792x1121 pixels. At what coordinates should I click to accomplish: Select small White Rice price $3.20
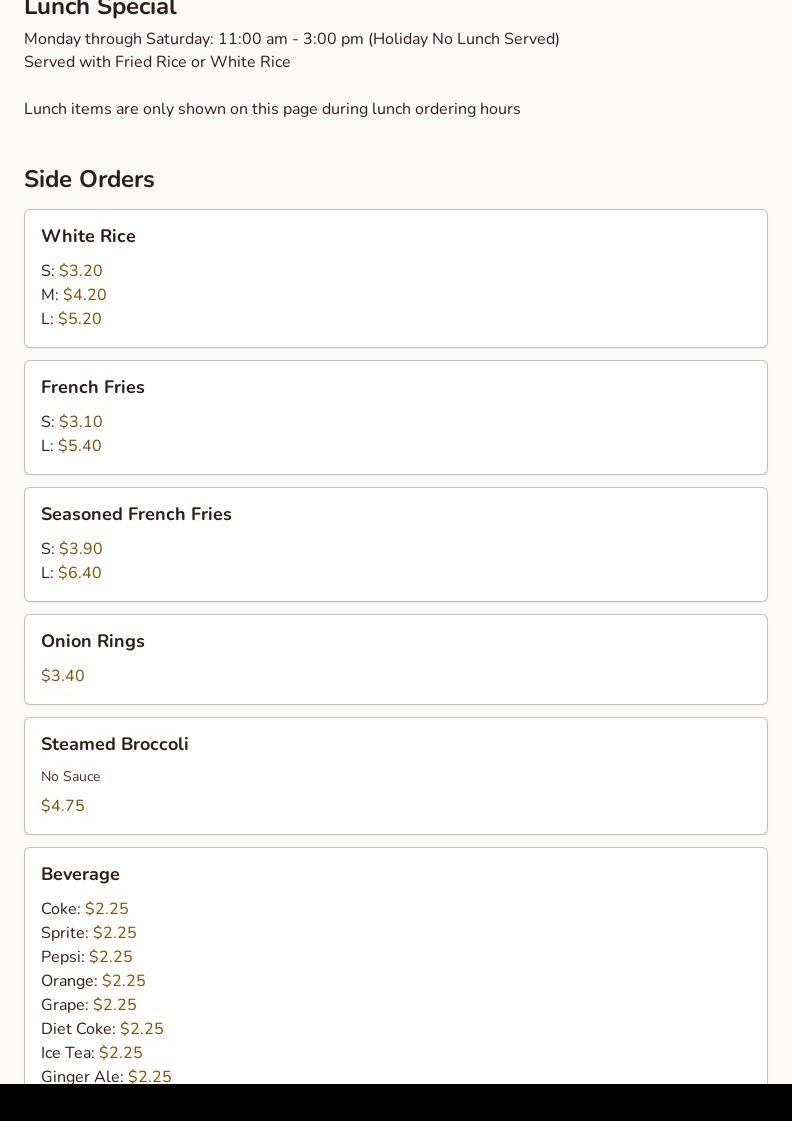[80, 271]
